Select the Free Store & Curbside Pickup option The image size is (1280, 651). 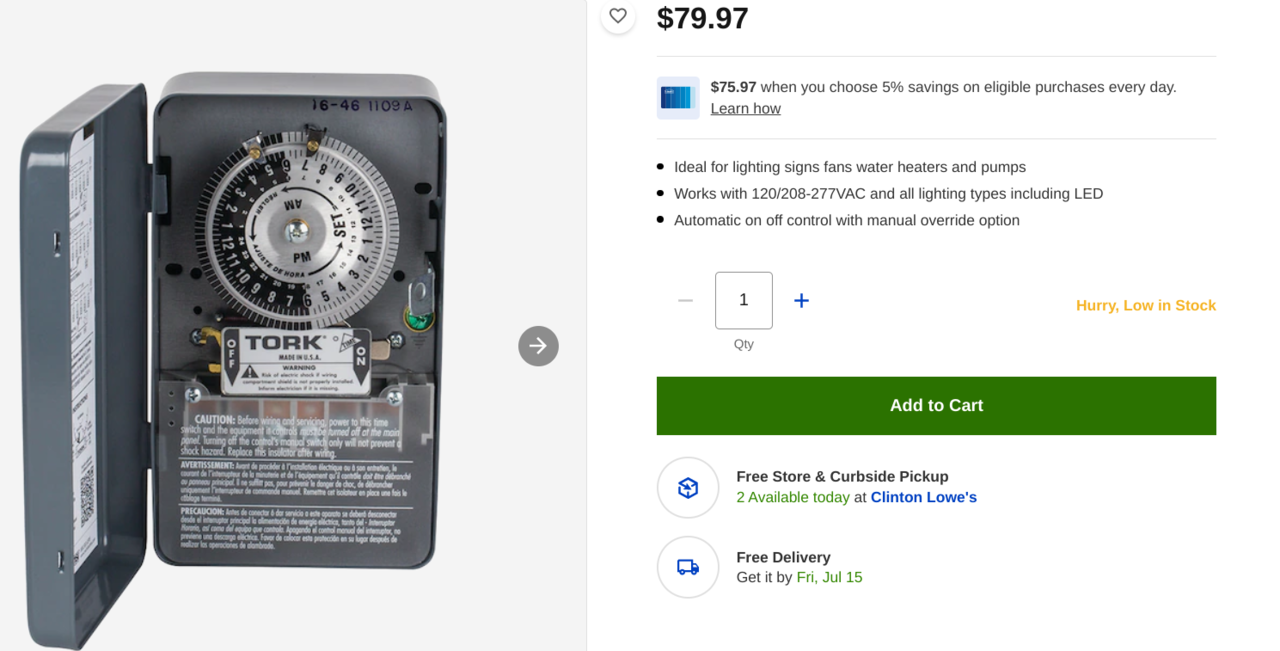pos(842,477)
